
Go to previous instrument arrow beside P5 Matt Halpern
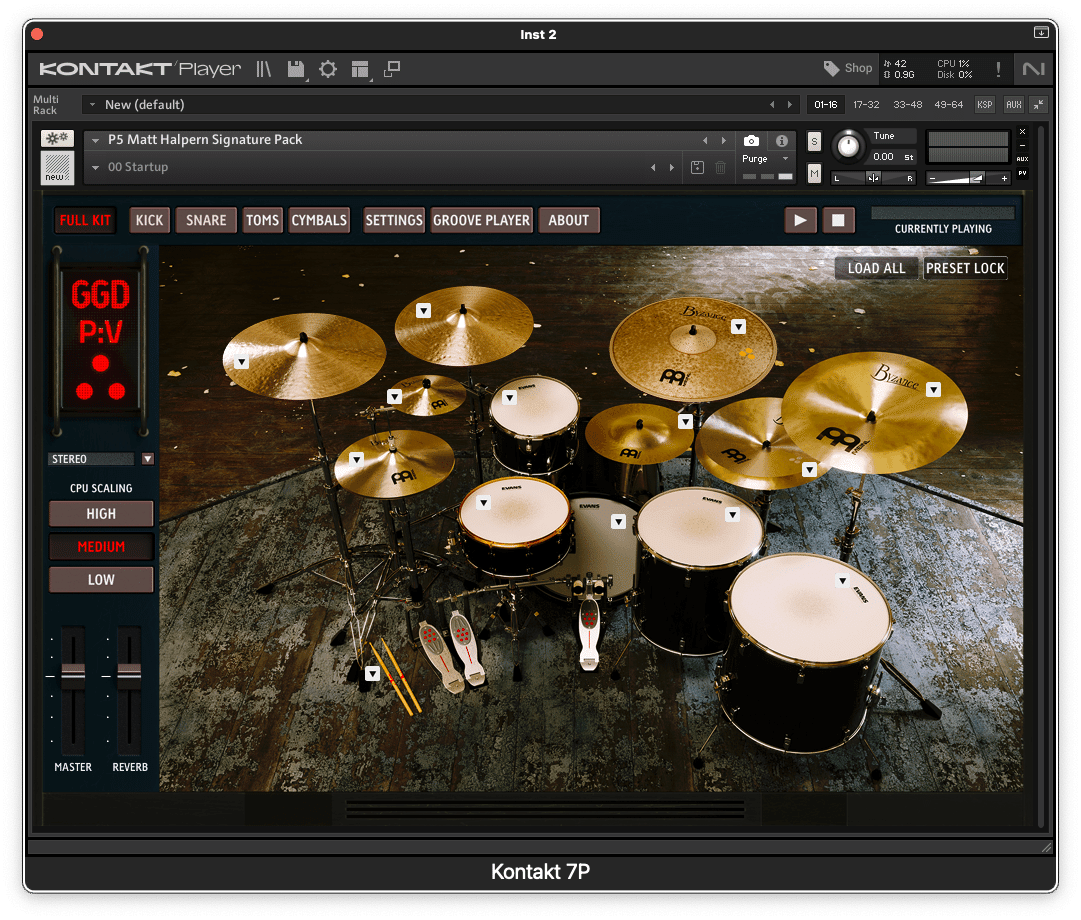click(x=705, y=140)
